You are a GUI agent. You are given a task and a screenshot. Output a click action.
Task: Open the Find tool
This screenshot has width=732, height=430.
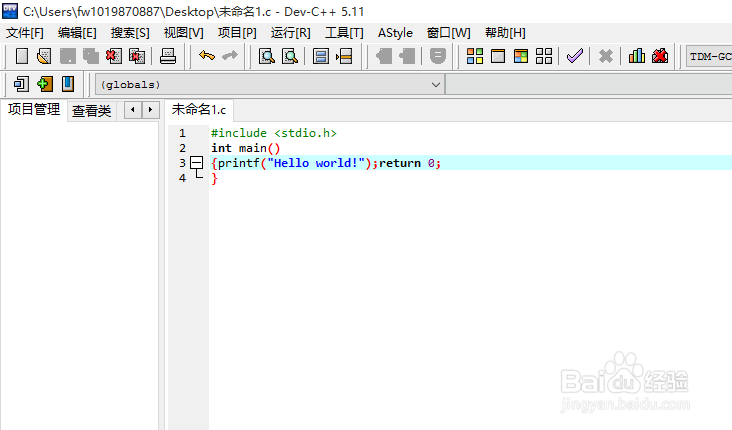[267, 56]
